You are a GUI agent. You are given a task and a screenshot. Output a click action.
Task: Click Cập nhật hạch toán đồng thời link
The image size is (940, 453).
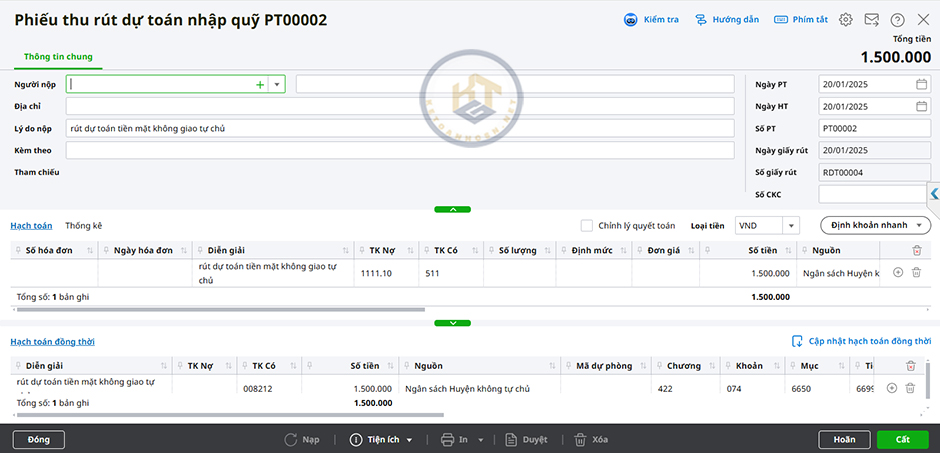coord(861,341)
